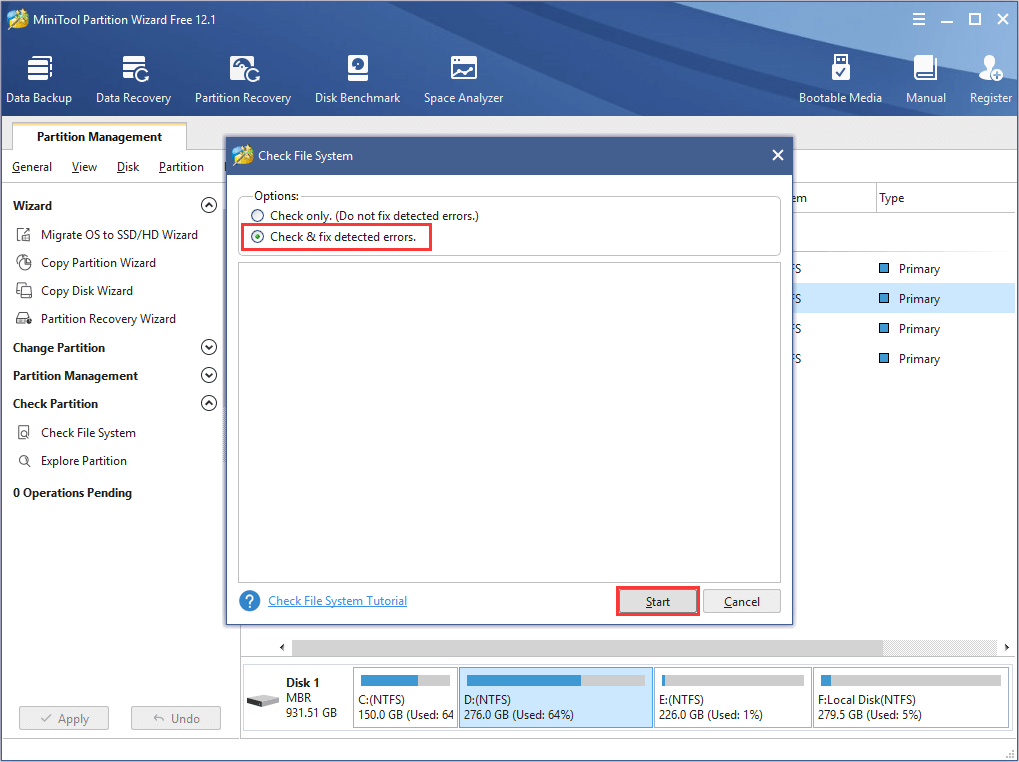1019x762 pixels.
Task: Create Bootable Media
Action: click(x=840, y=79)
